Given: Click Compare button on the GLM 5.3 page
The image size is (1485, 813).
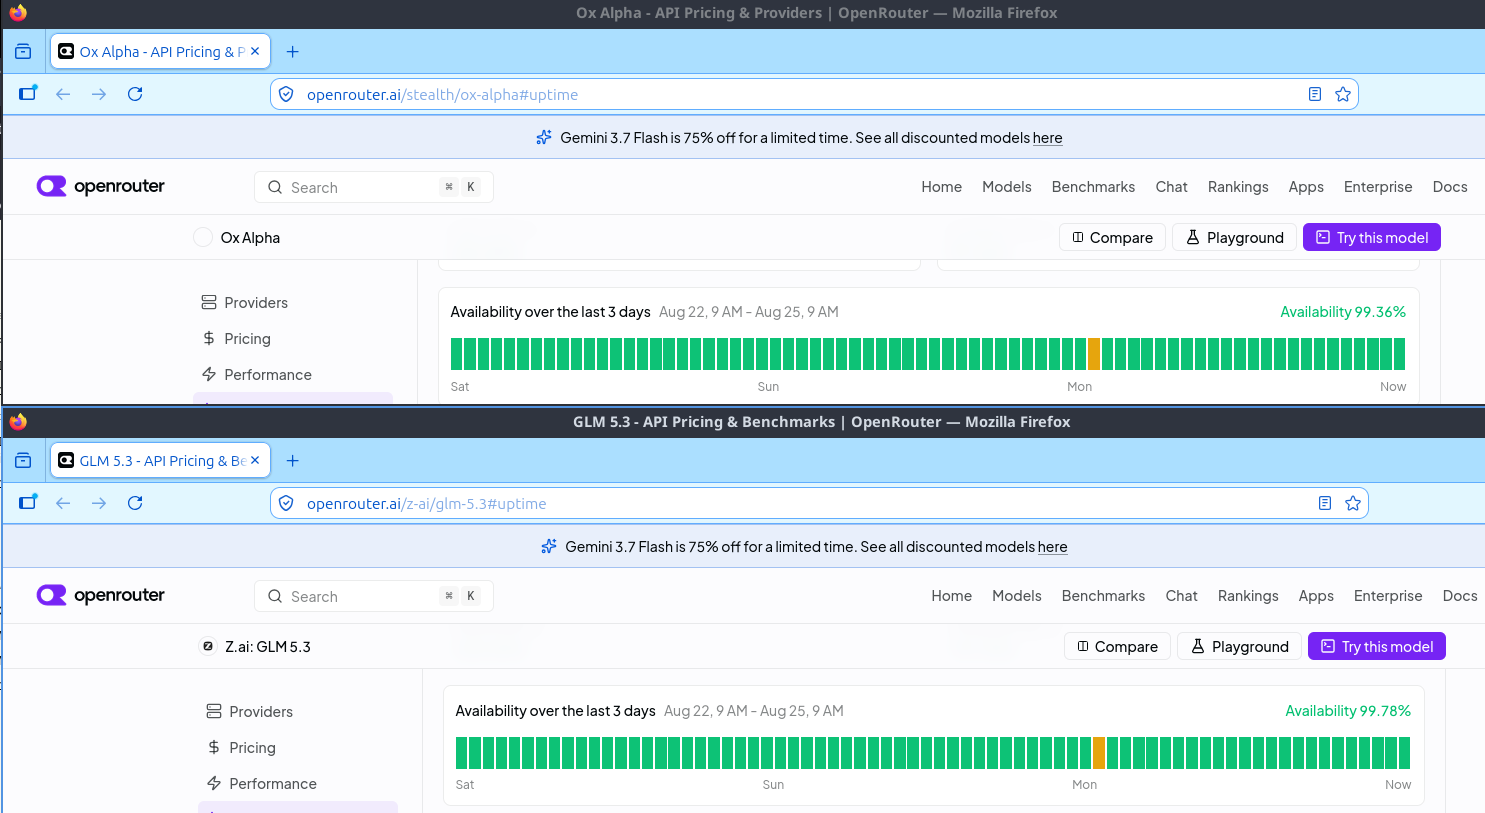Looking at the screenshot, I should 1117,646.
